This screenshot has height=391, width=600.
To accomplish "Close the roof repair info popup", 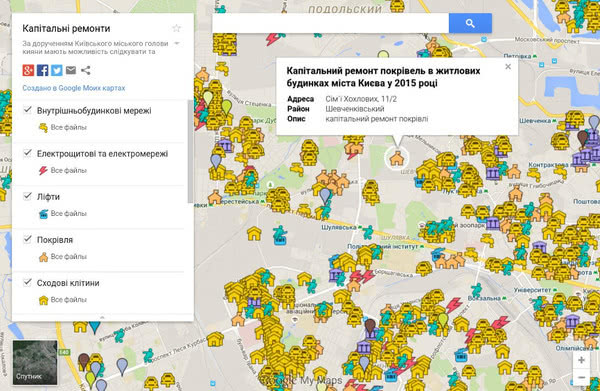I will point(508,67).
